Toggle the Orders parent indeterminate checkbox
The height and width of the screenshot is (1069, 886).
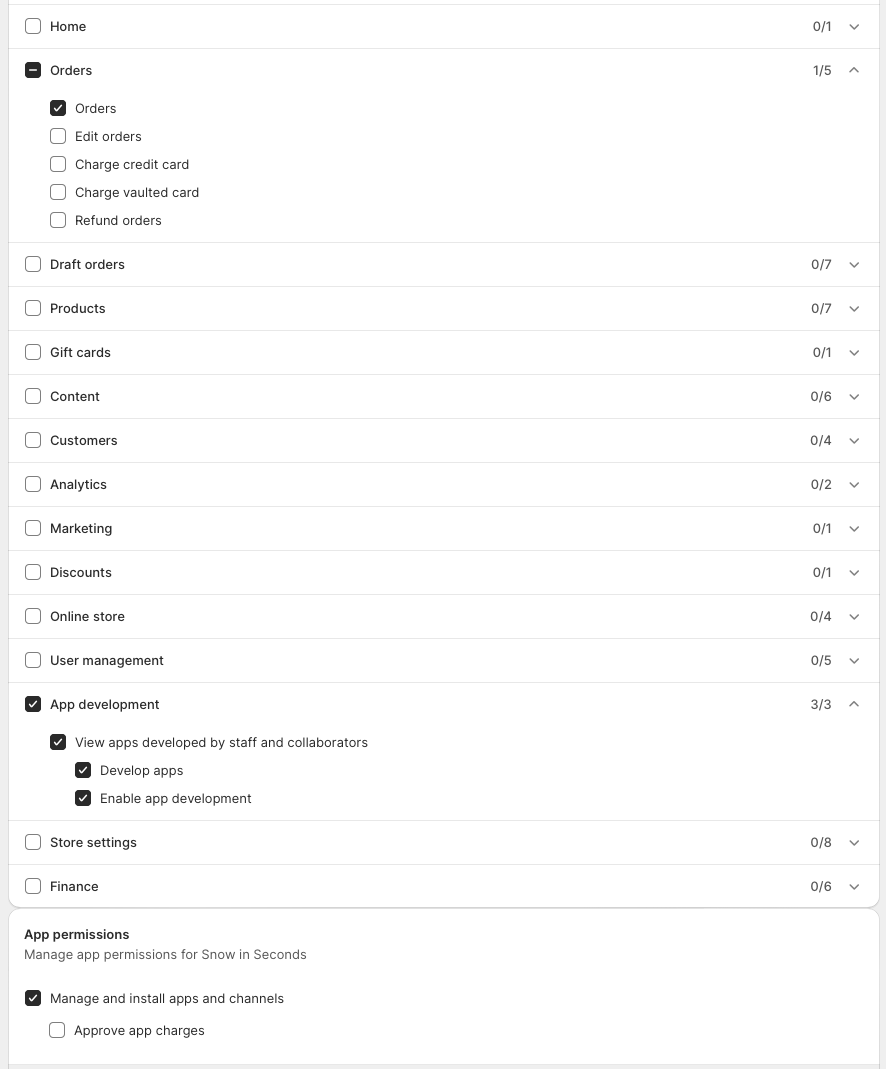(x=33, y=70)
